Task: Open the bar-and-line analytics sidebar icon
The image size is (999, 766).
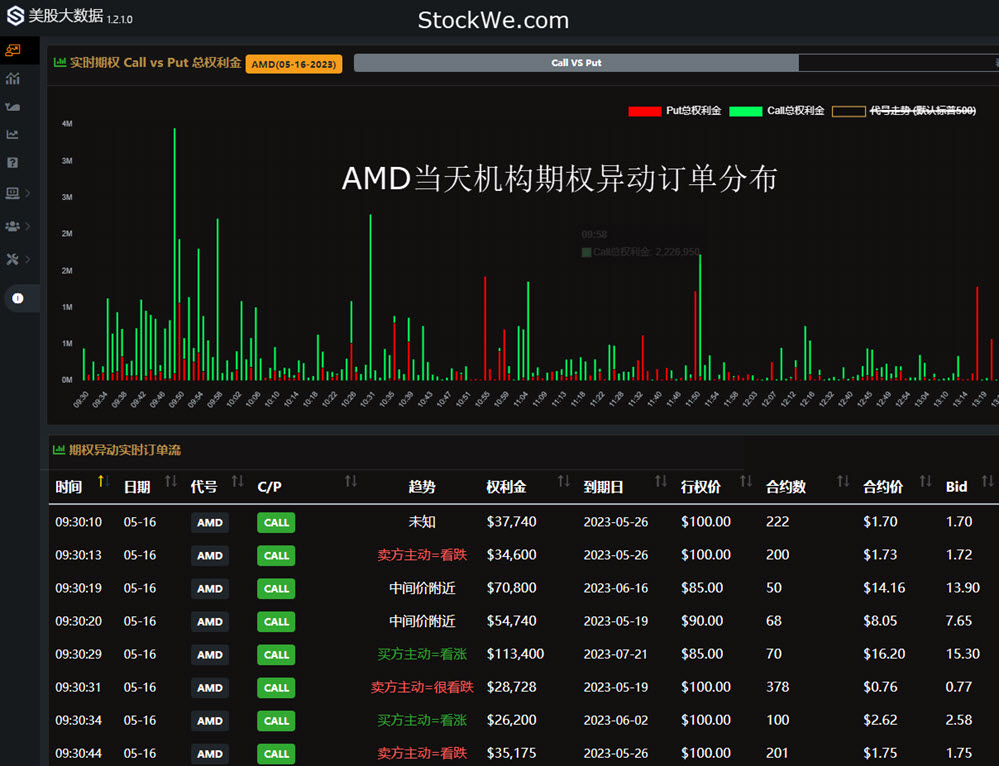Action: coord(13,78)
